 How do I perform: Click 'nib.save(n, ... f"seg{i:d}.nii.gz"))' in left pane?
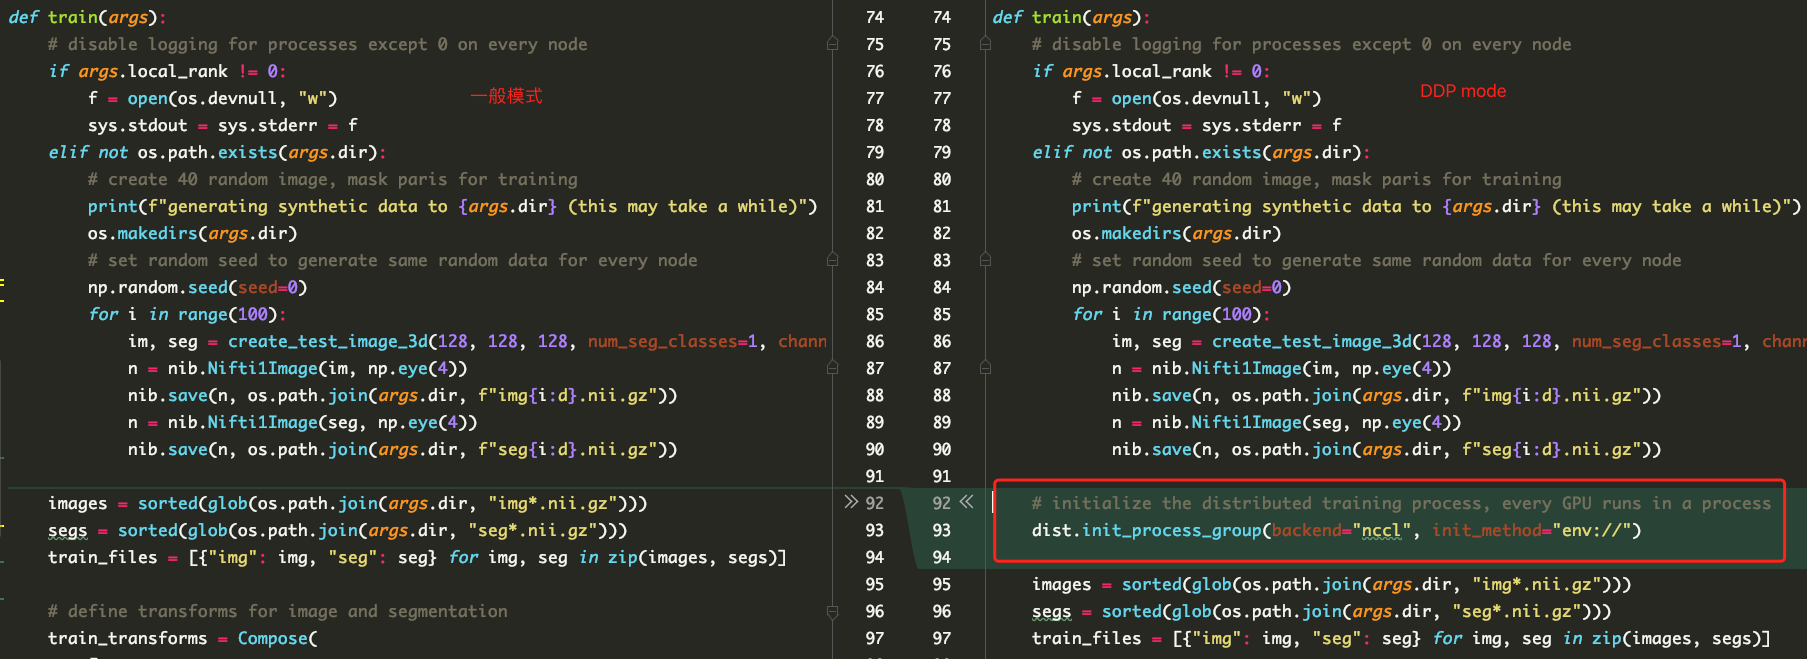pos(402,449)
